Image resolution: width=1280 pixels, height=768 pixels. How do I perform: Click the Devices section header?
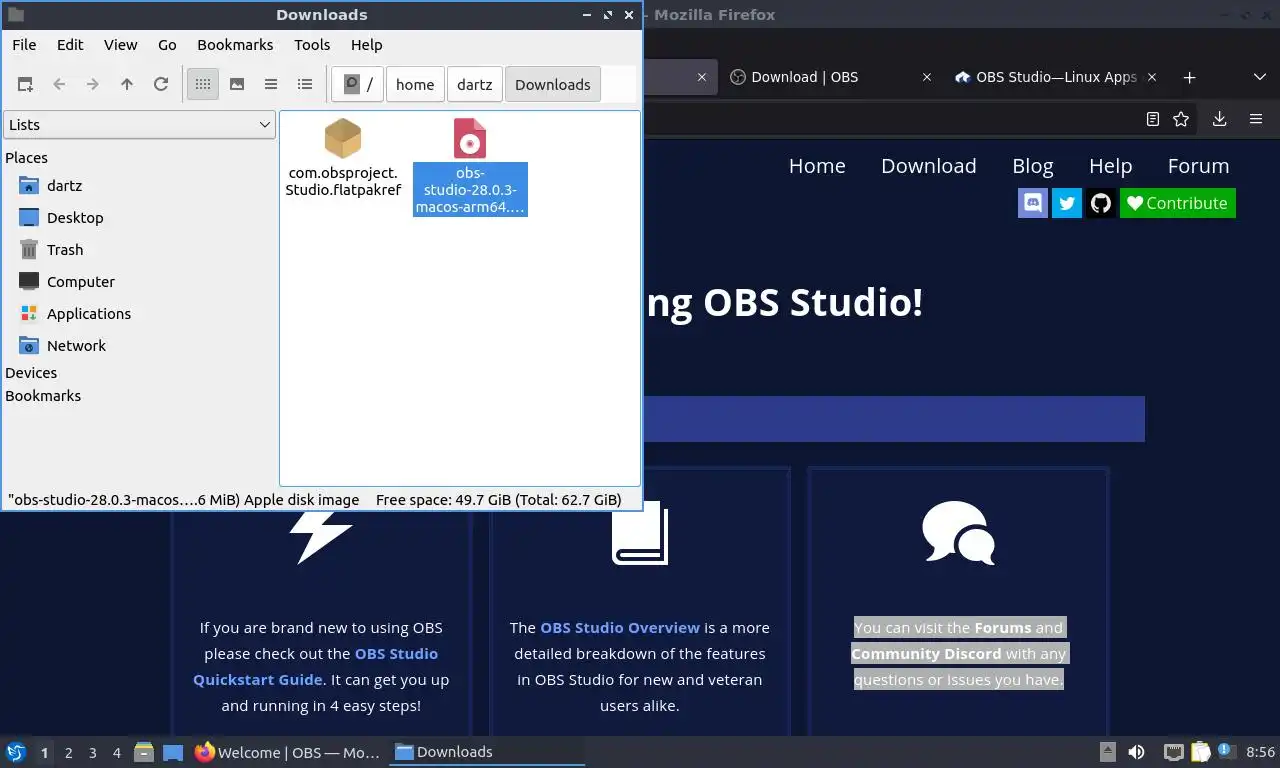31,373
